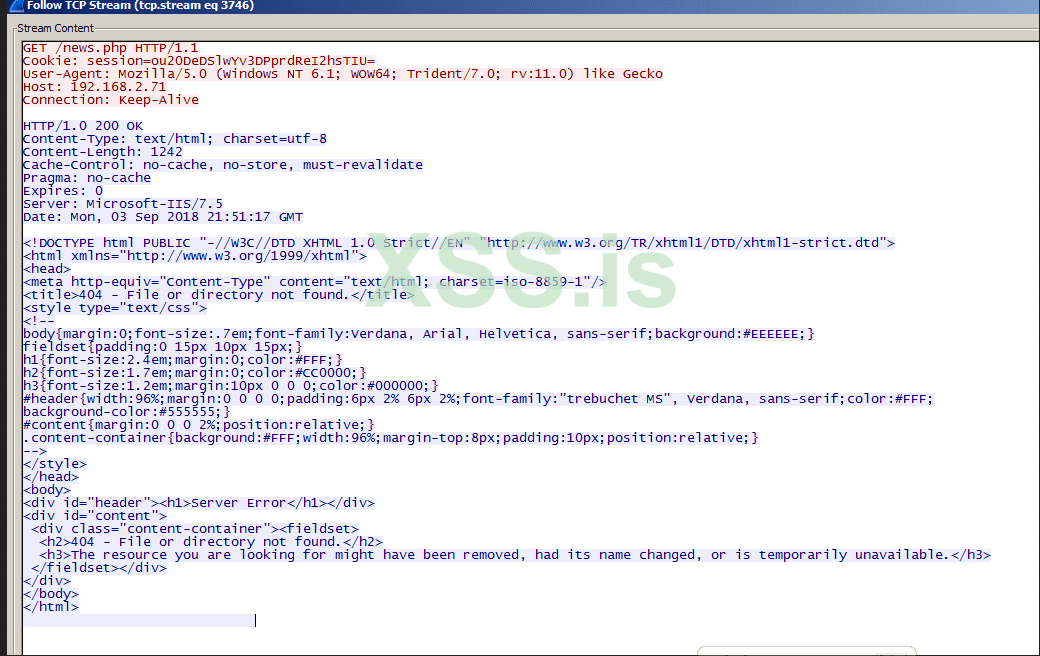Click the closing </style> tag line
Image resolution: width=1040 pixels, height=656 pixels.
point(54,464)
